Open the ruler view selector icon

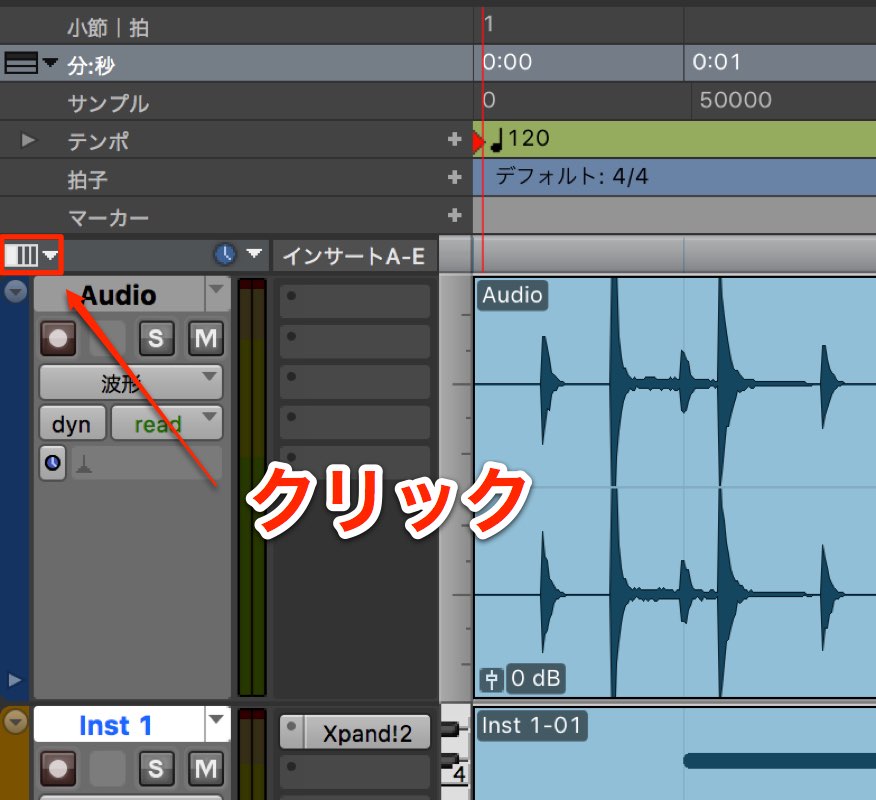pos(21,63)
